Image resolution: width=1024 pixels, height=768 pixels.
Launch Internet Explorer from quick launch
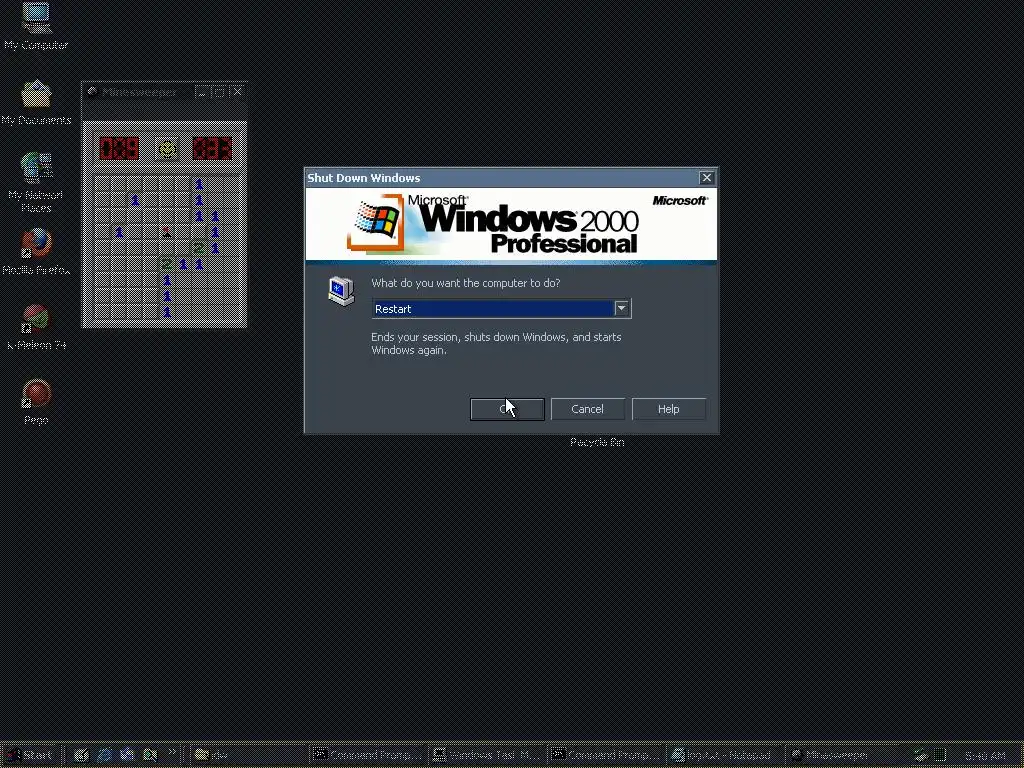pyautogui.click(x=104, y=755)
